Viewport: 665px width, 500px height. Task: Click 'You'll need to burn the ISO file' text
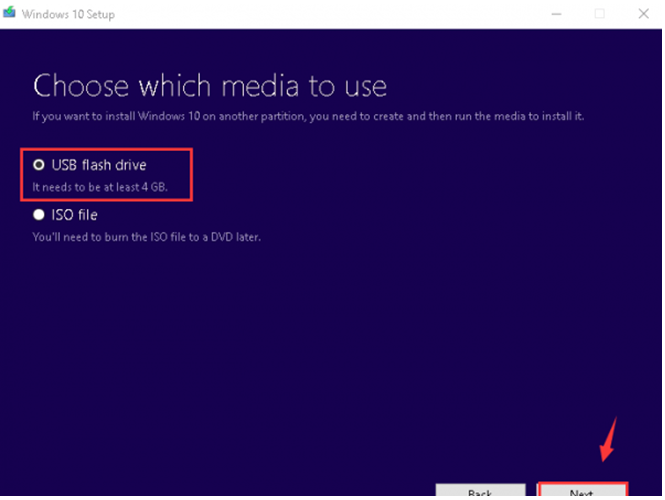146,237
